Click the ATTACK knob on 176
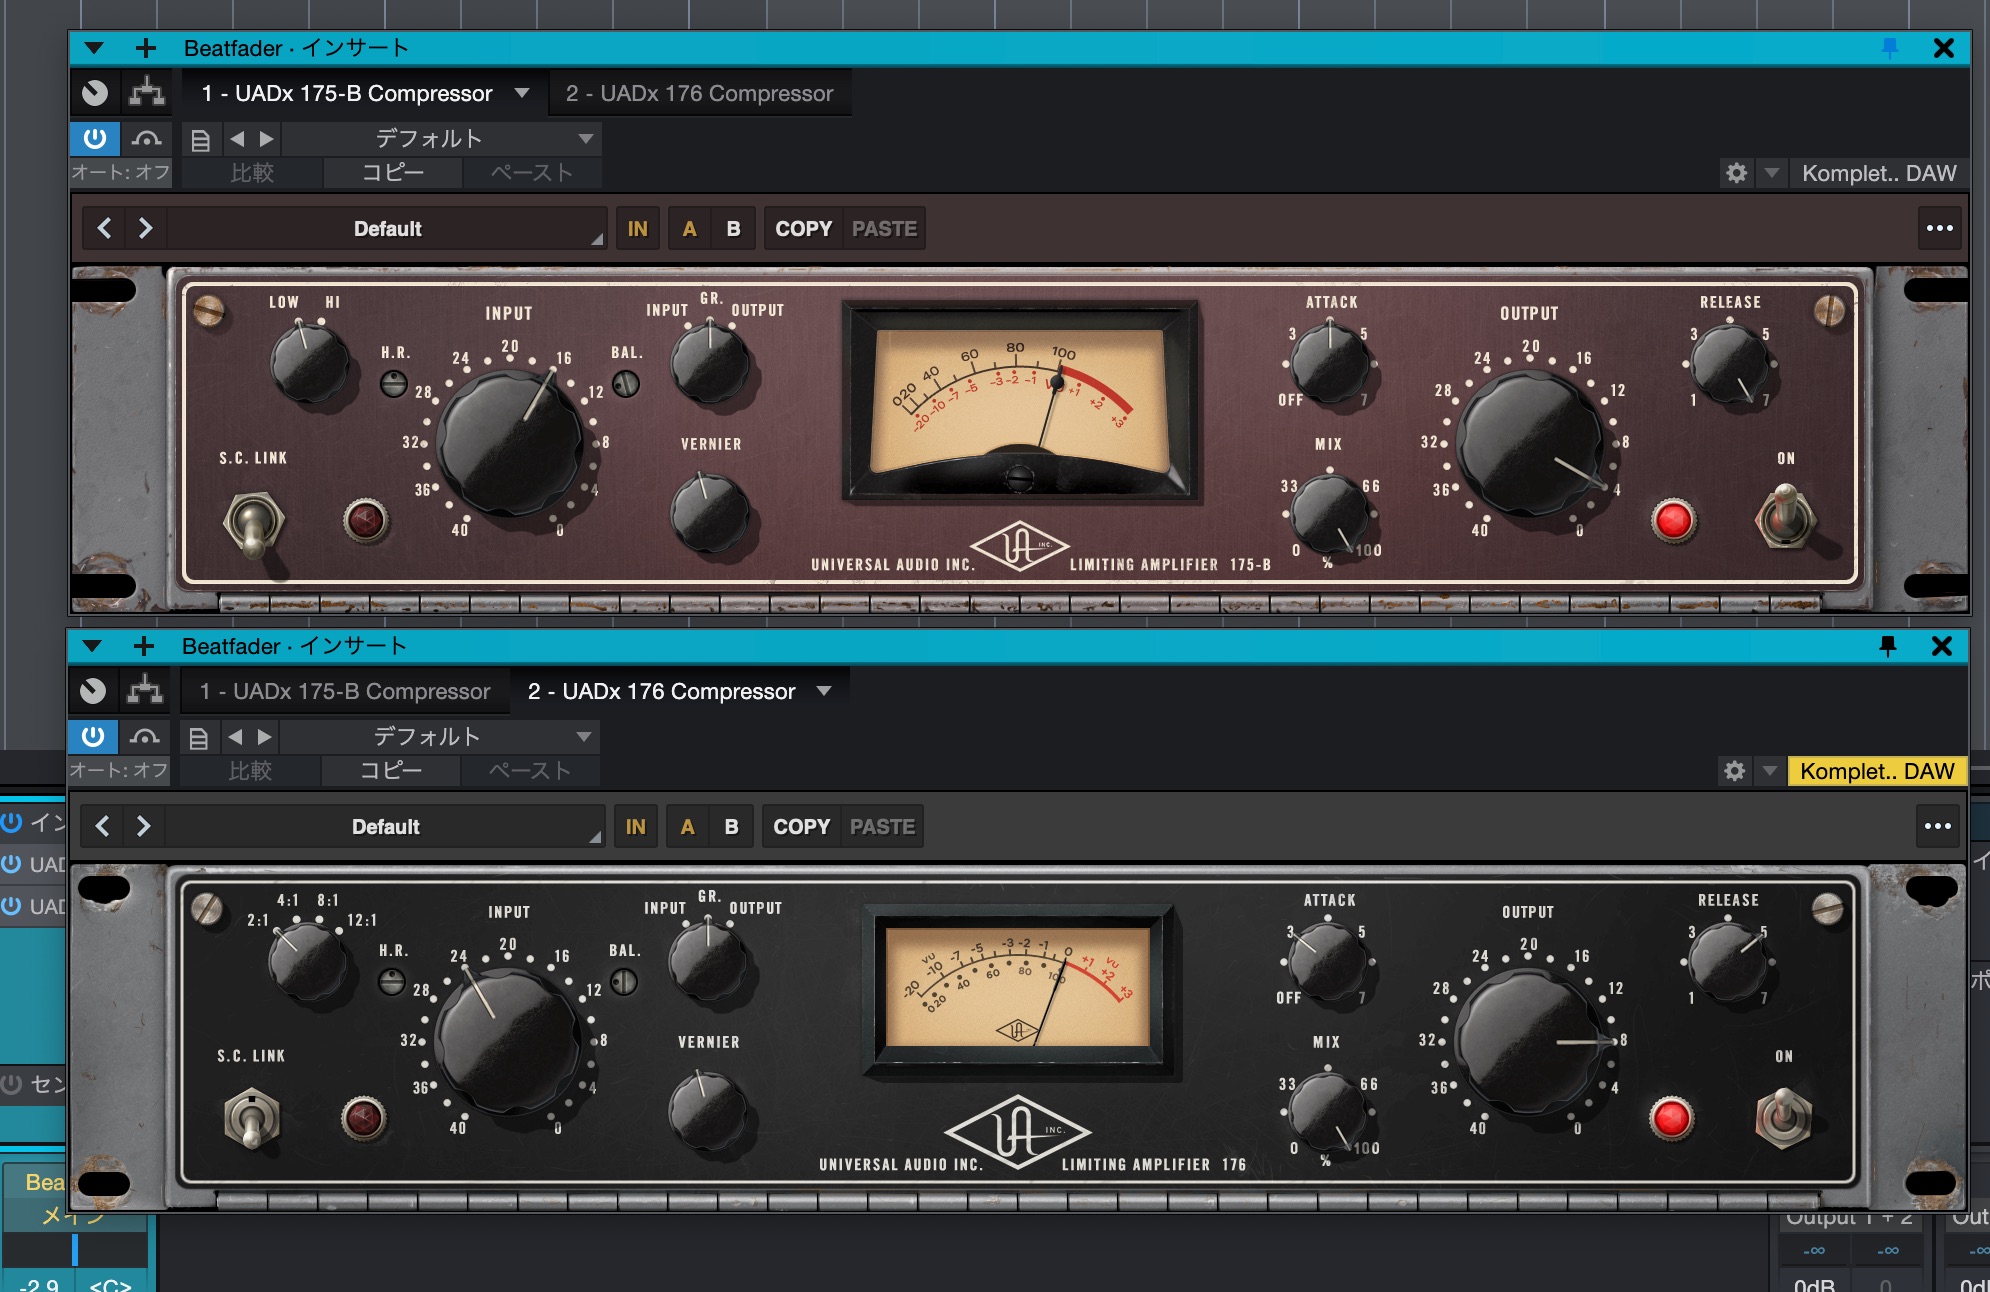The height and width of the screenshot is (1292, 1990). (x=1327, y=960)
